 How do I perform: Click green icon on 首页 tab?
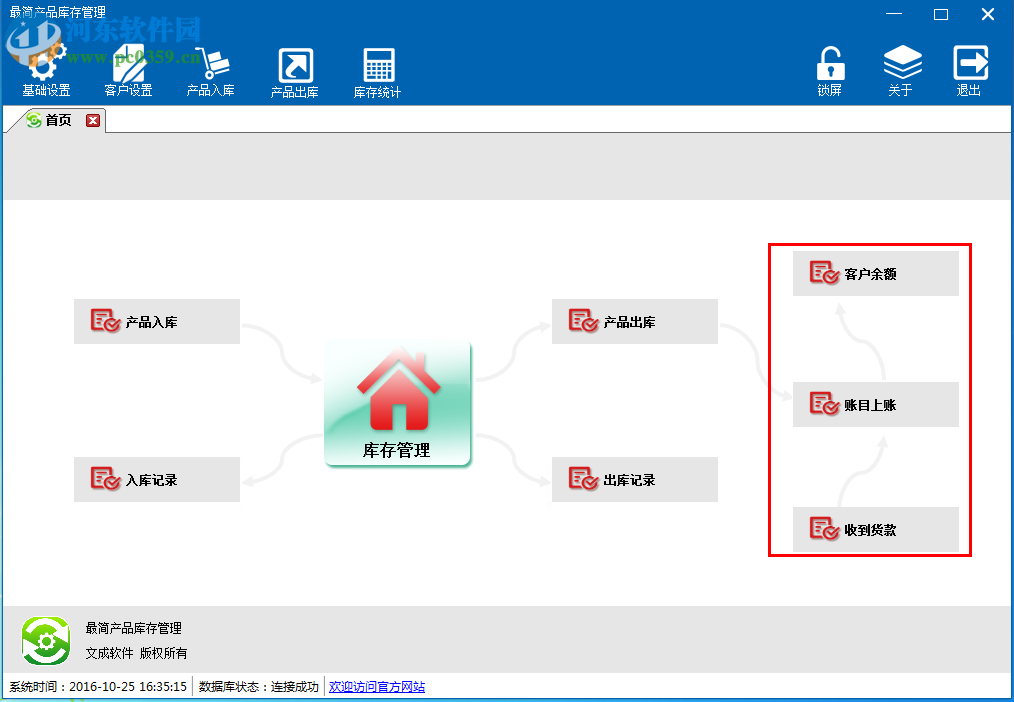[x=34, y=120]
